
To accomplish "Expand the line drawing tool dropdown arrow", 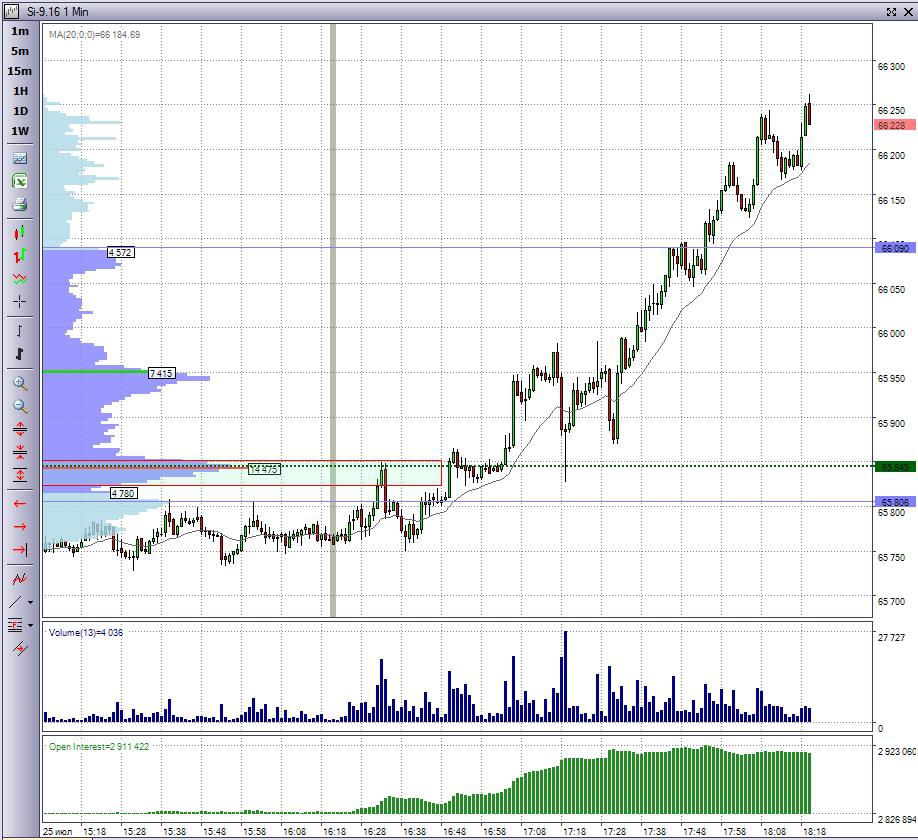I will [30, 602].
